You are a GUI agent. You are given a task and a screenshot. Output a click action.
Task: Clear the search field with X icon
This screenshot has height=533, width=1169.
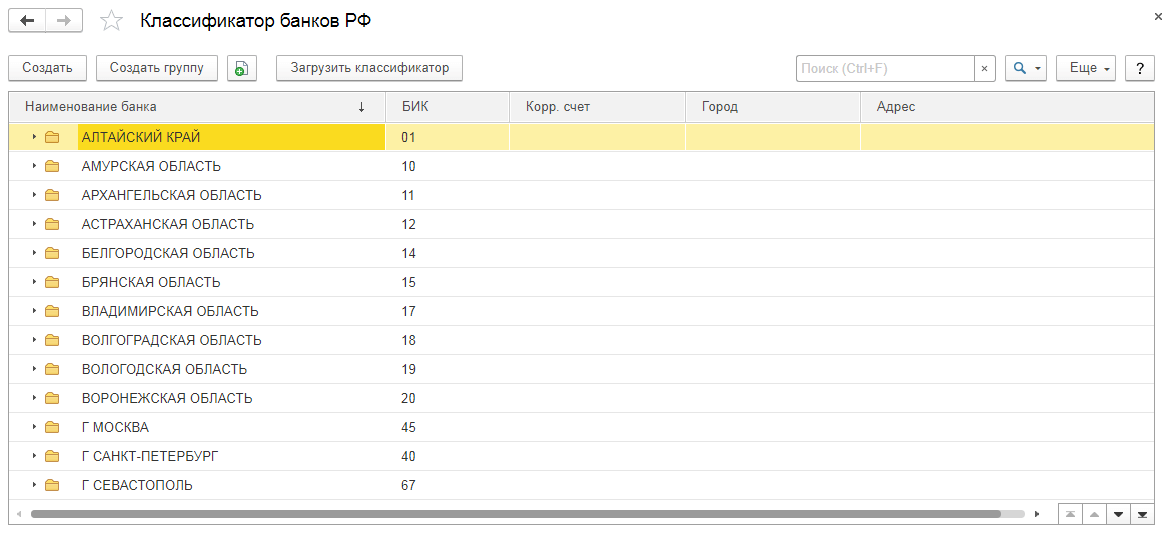(x=985, y=68)
